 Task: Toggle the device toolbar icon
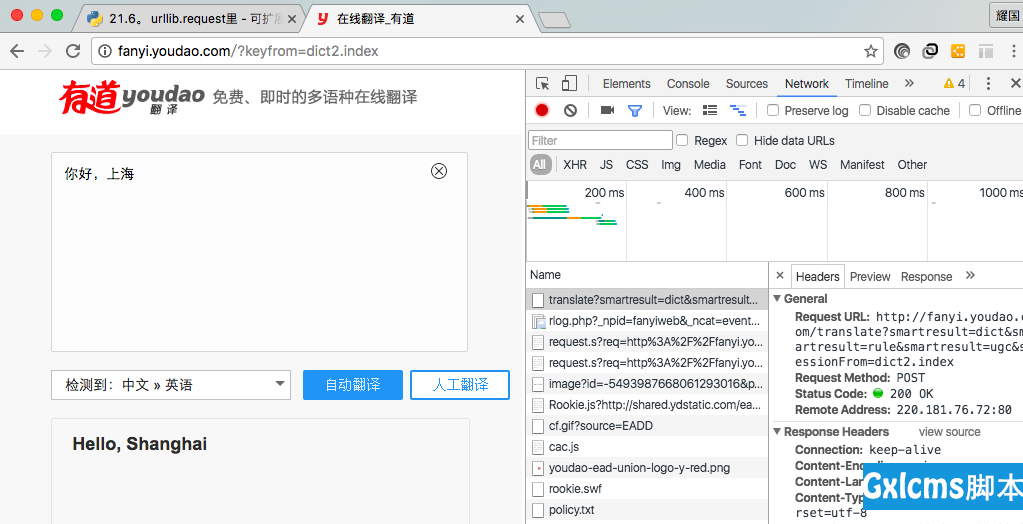pos(569,84)
